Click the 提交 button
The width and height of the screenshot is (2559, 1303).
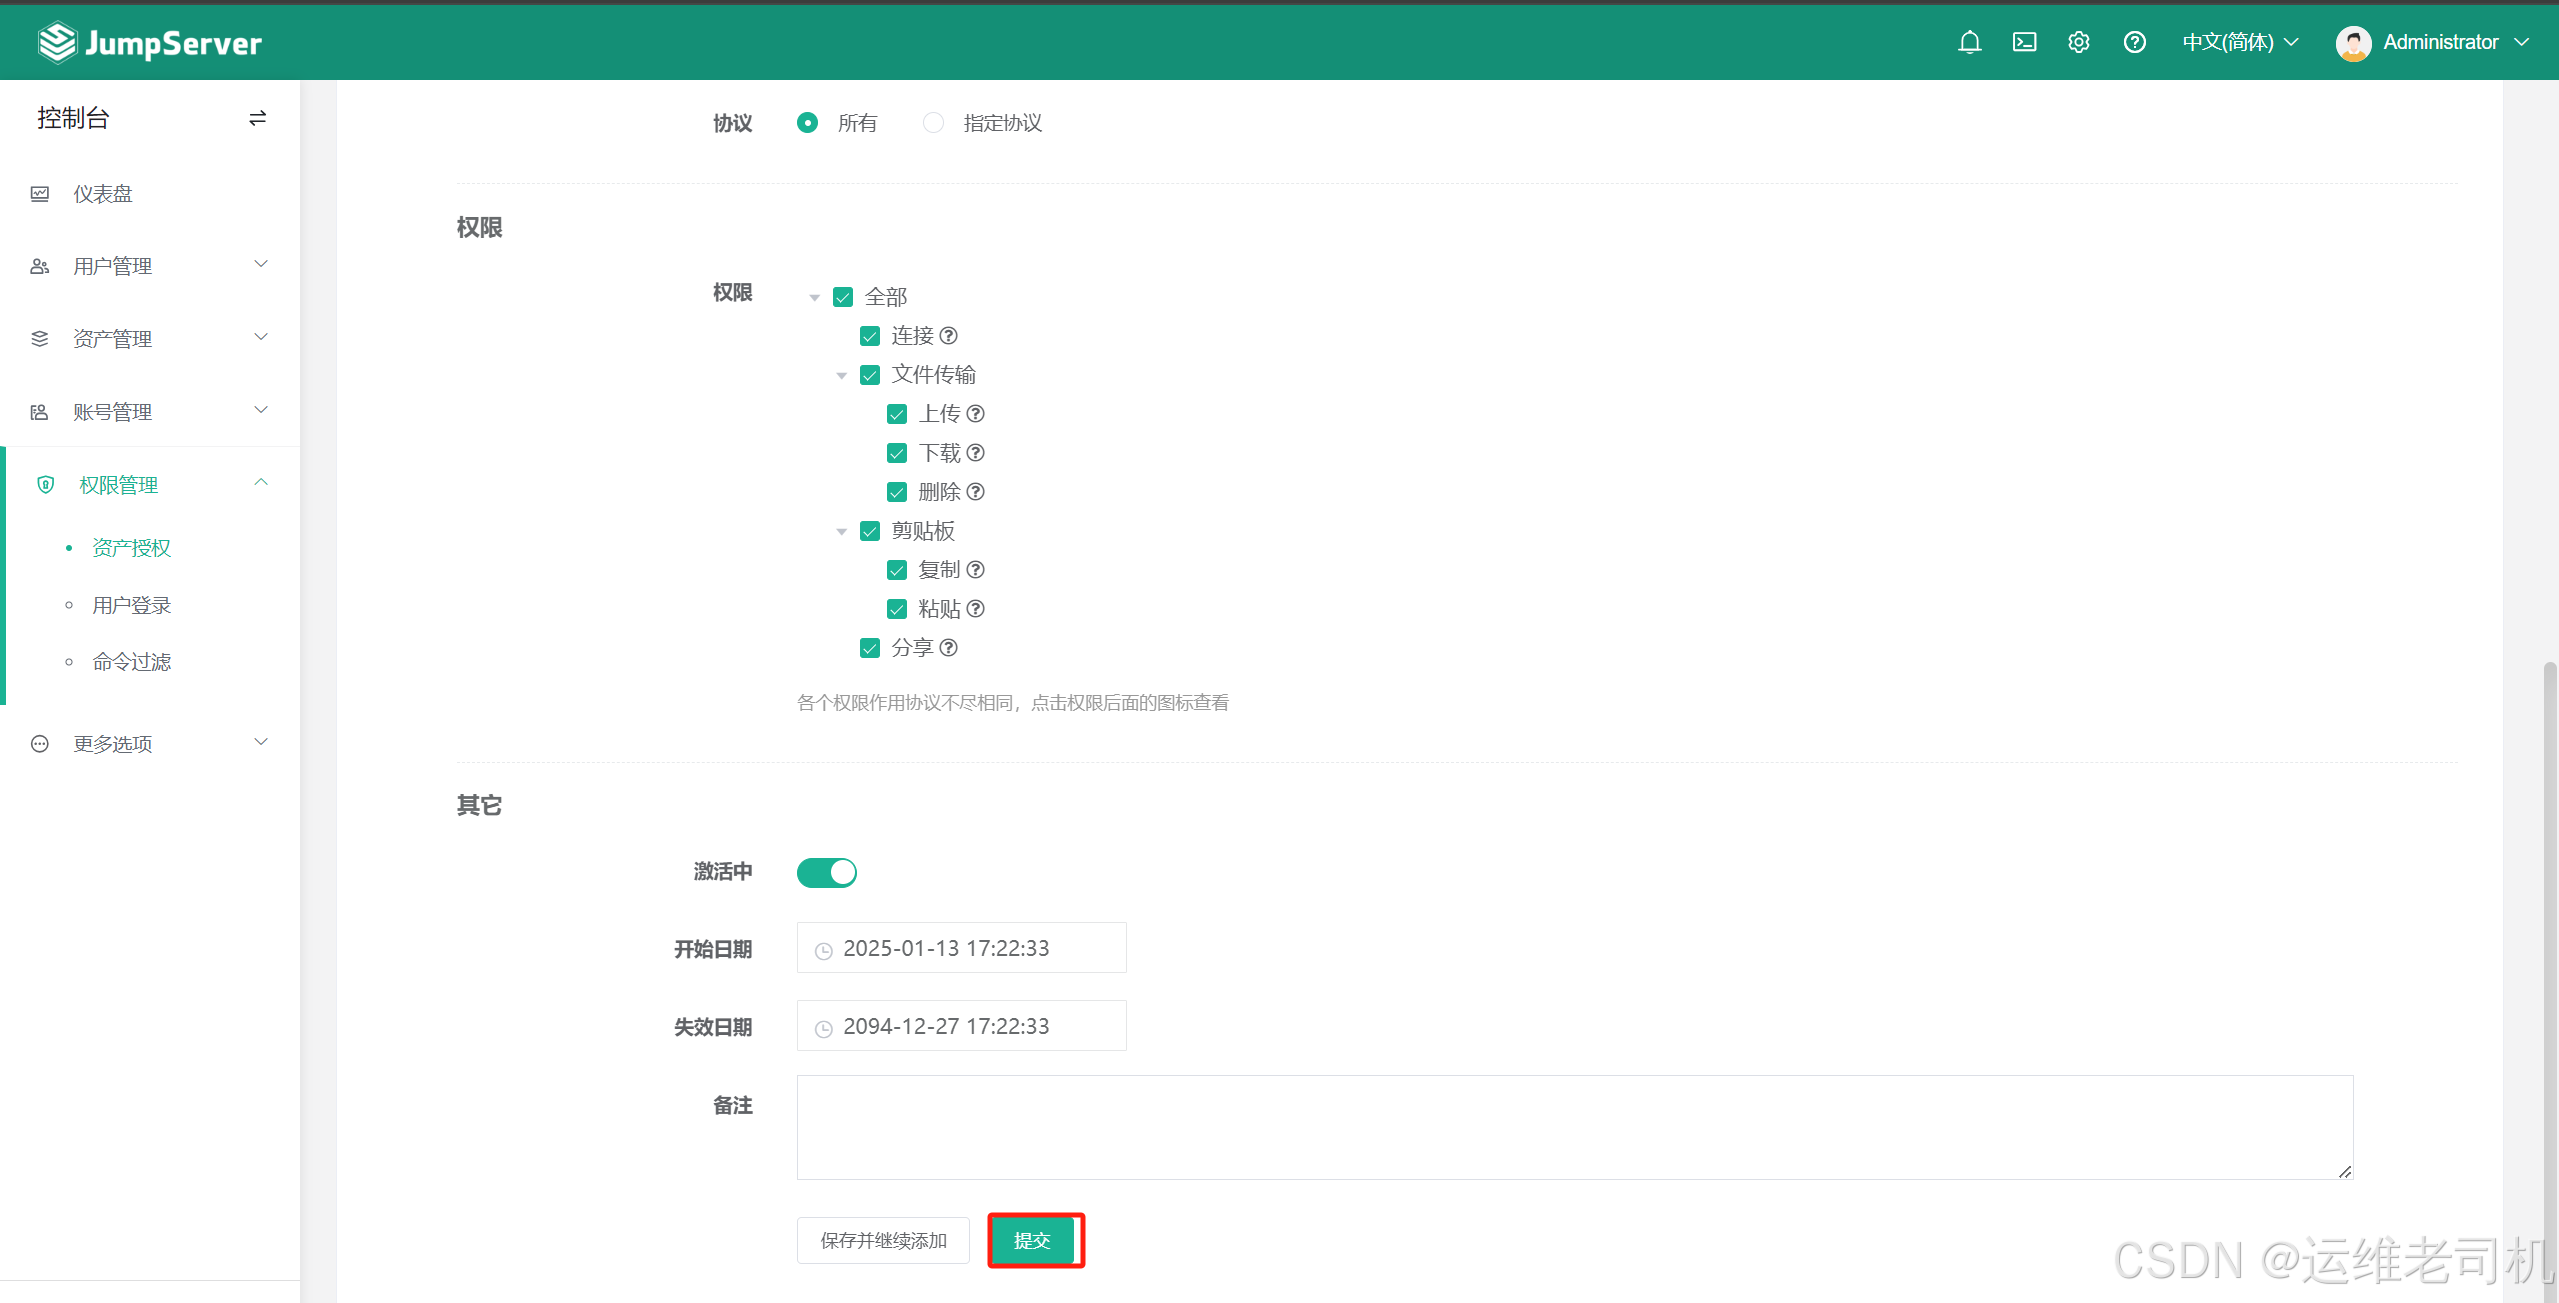pyautogui.click(x=1032, y=1240)
